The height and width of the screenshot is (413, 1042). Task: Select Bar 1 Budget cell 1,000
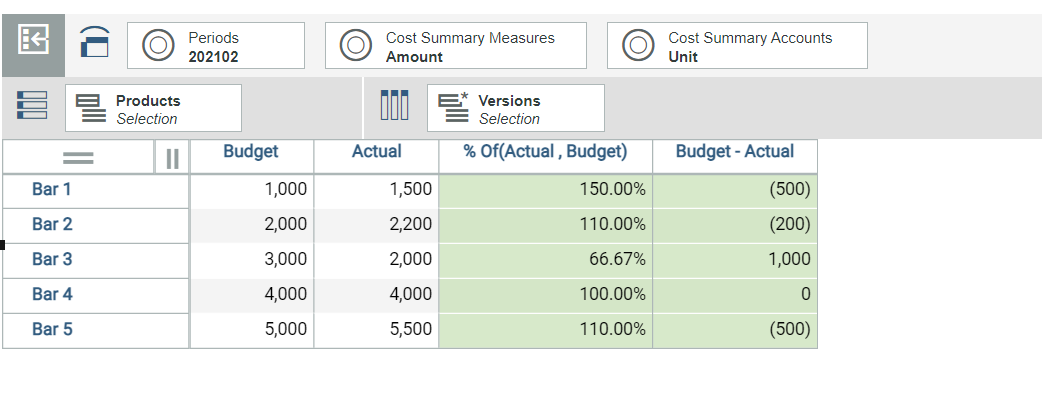pyautogui.click(x=251, y=190)
